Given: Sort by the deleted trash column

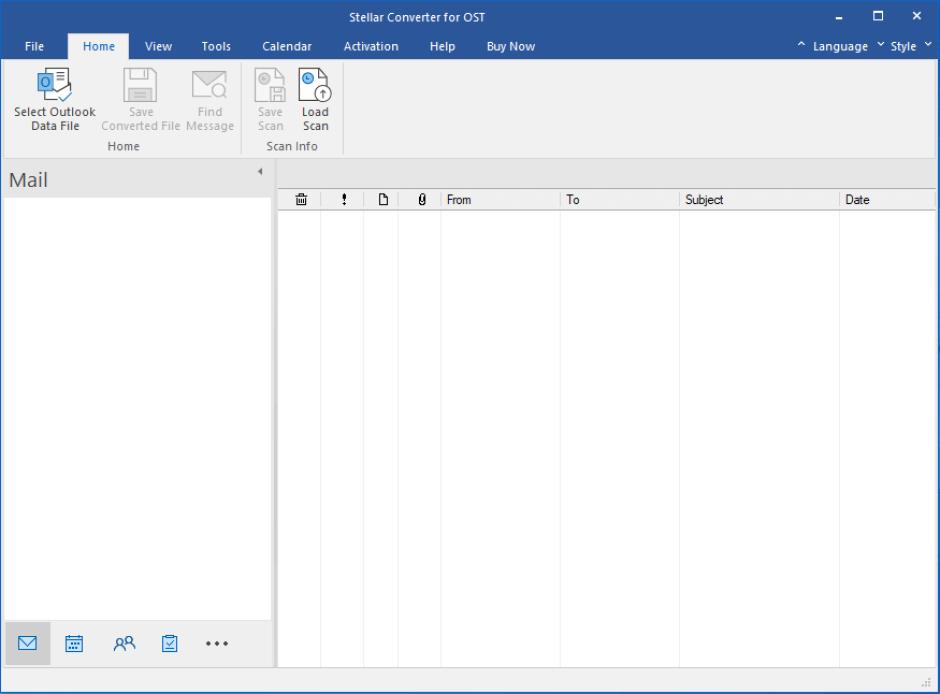Looking at the screenshot, I should point(301,200).
